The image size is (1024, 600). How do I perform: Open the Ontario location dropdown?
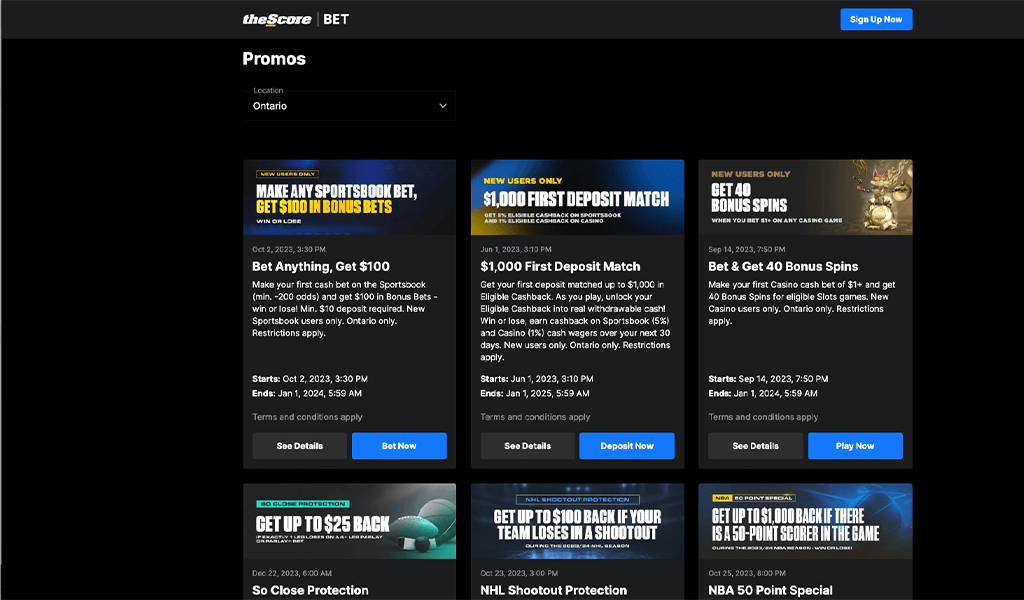point(349,105)
